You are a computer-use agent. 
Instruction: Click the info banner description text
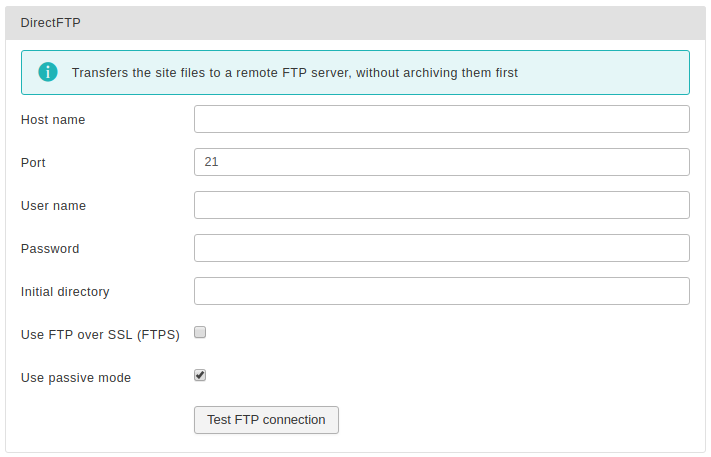(x=295, y=73)
